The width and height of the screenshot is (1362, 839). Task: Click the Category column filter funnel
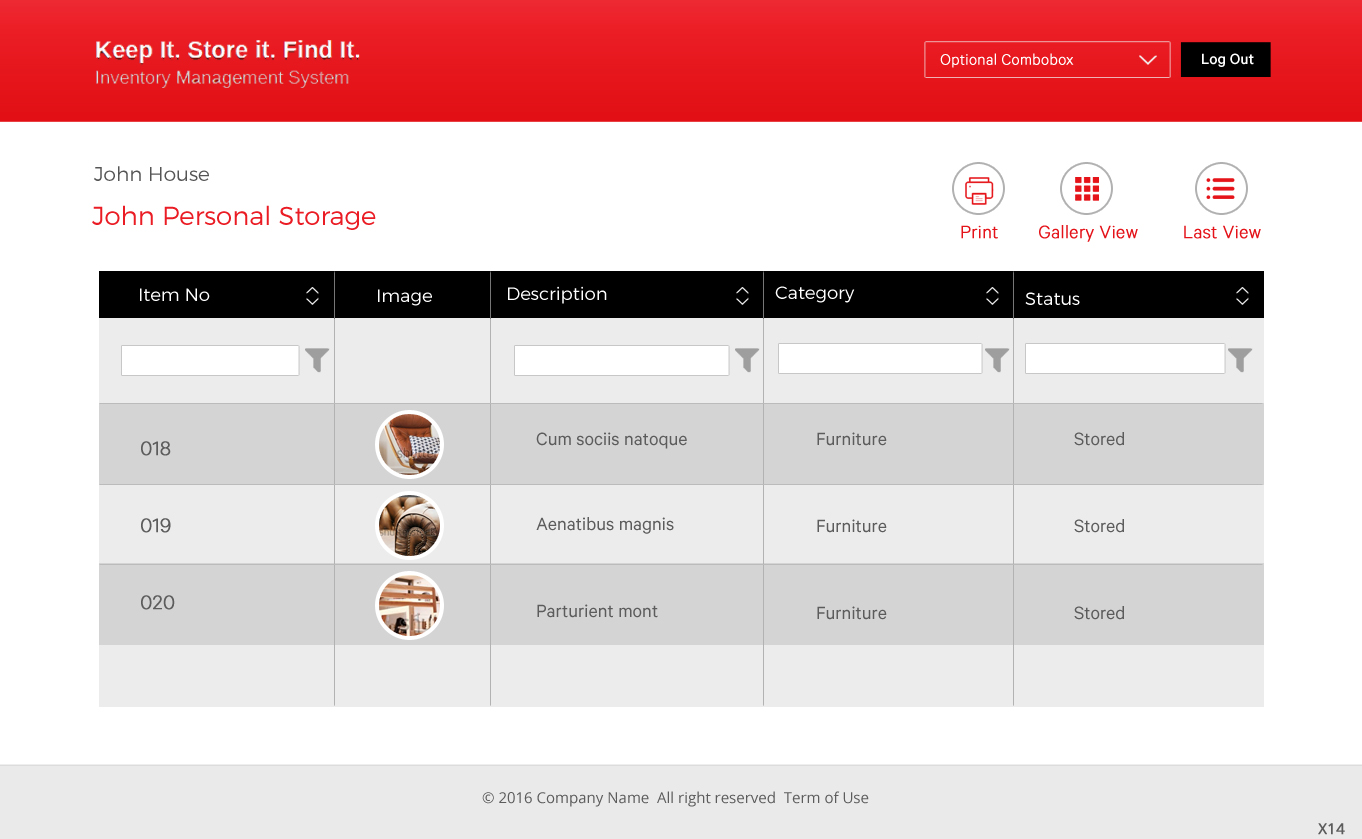pyautogui.click(x=996, y=360)
